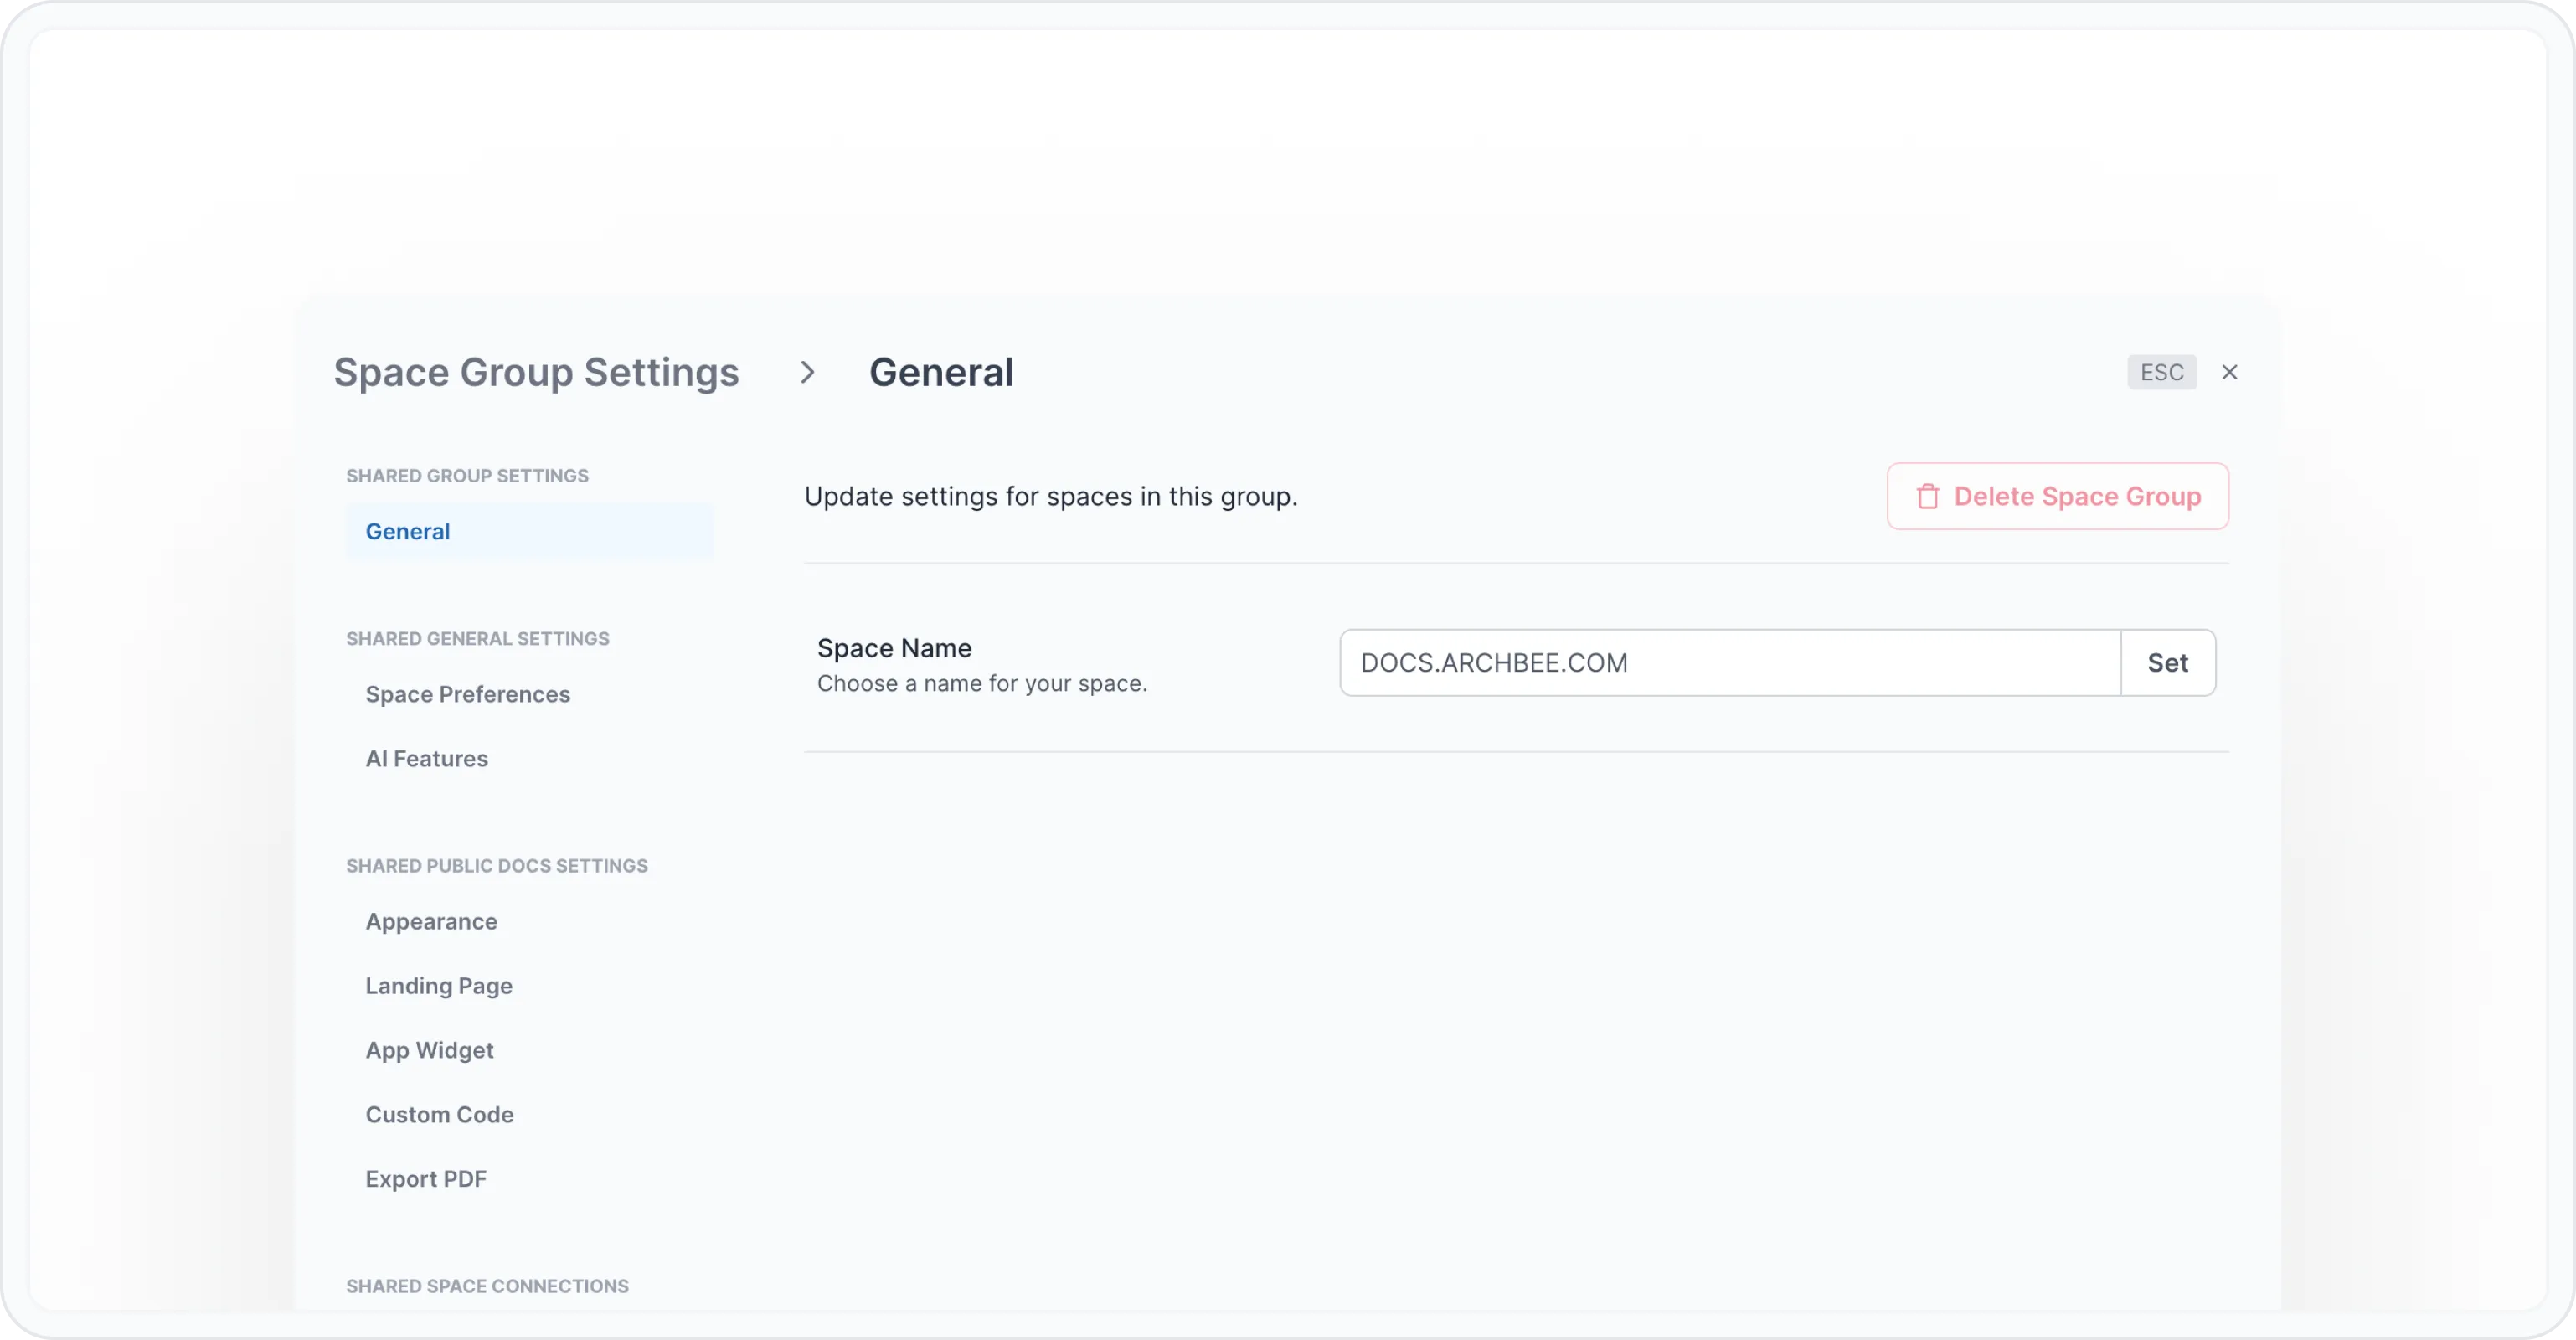Close settings dialog with X icon
This screenshot has height=1340, width=2576.
[2229, 372]
